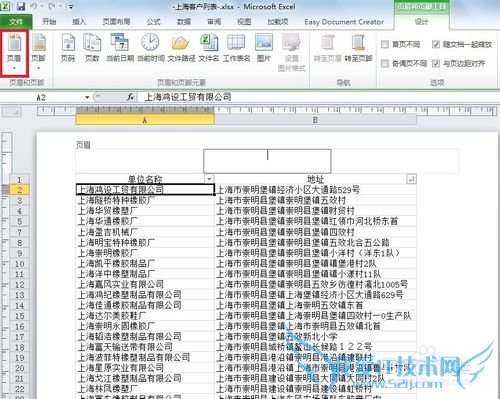Image resolution: width=500 pixels, height=399 pixels.
Task: Select column B header
Action: coord(315,120)
